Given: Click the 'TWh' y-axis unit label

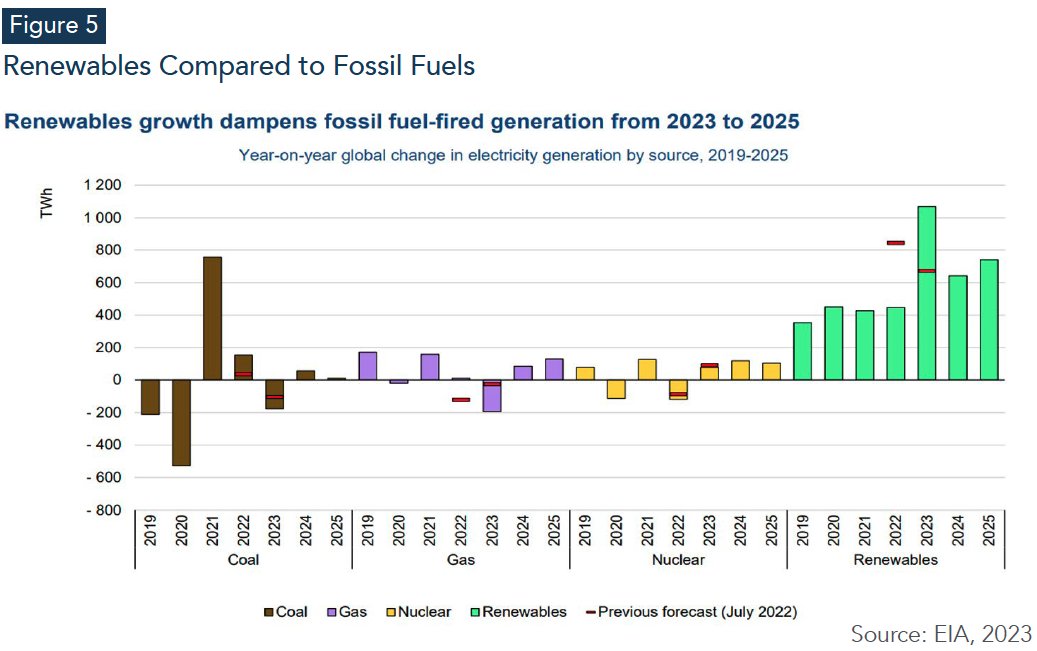Looking at the screenshot, I should click(46, 203).
